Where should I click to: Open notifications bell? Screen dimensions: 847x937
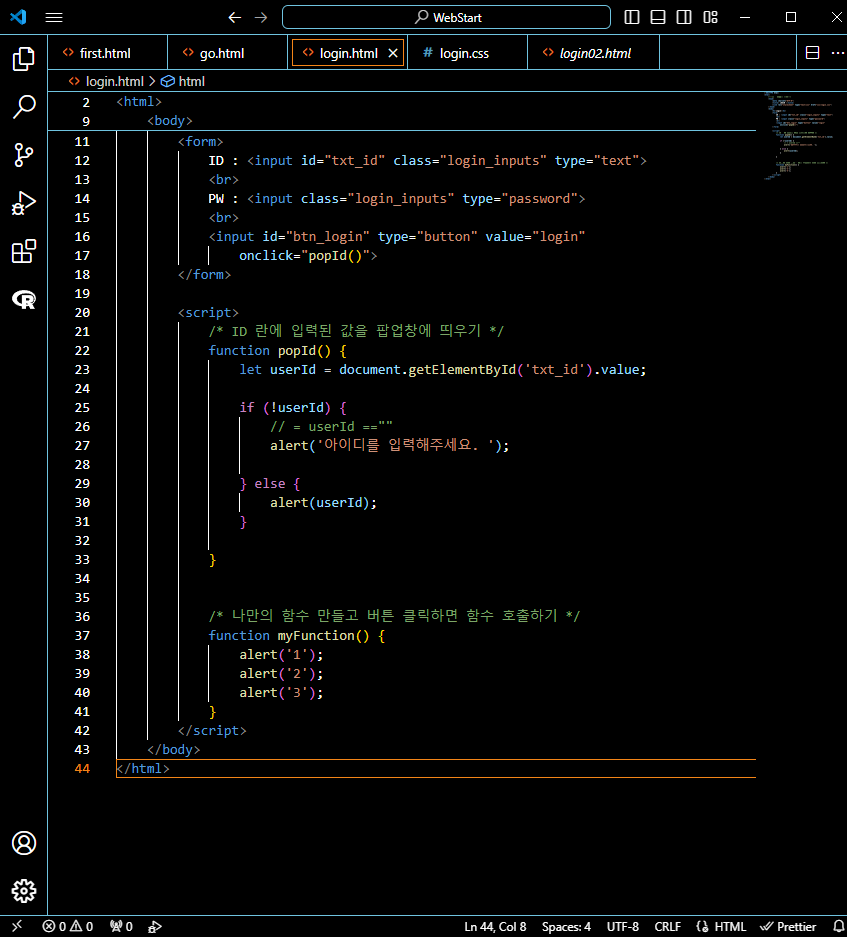pyautogui.click(x=838, y=926)
